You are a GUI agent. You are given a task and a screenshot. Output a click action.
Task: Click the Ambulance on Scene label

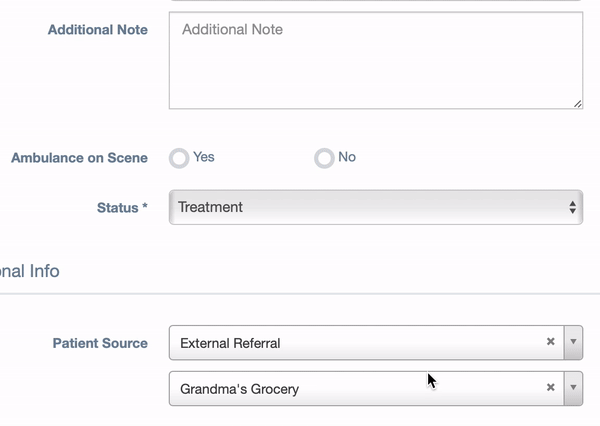click(x=79, y=158)
